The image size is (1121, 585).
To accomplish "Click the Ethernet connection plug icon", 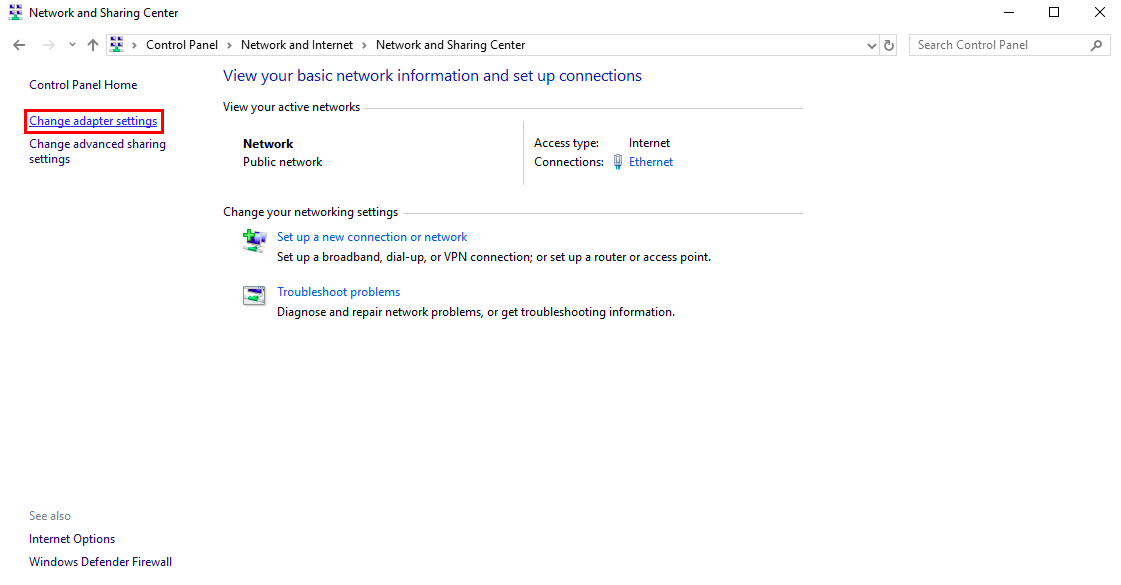I will [618, 162].
